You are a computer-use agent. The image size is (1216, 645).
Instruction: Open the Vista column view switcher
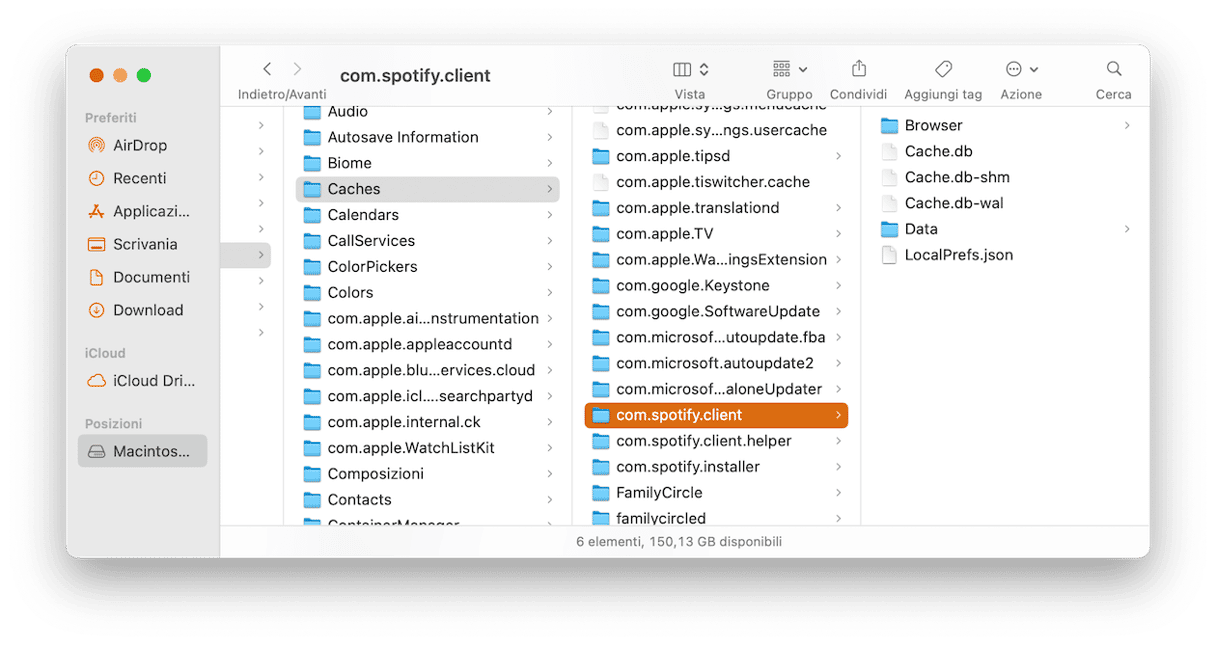690,69
